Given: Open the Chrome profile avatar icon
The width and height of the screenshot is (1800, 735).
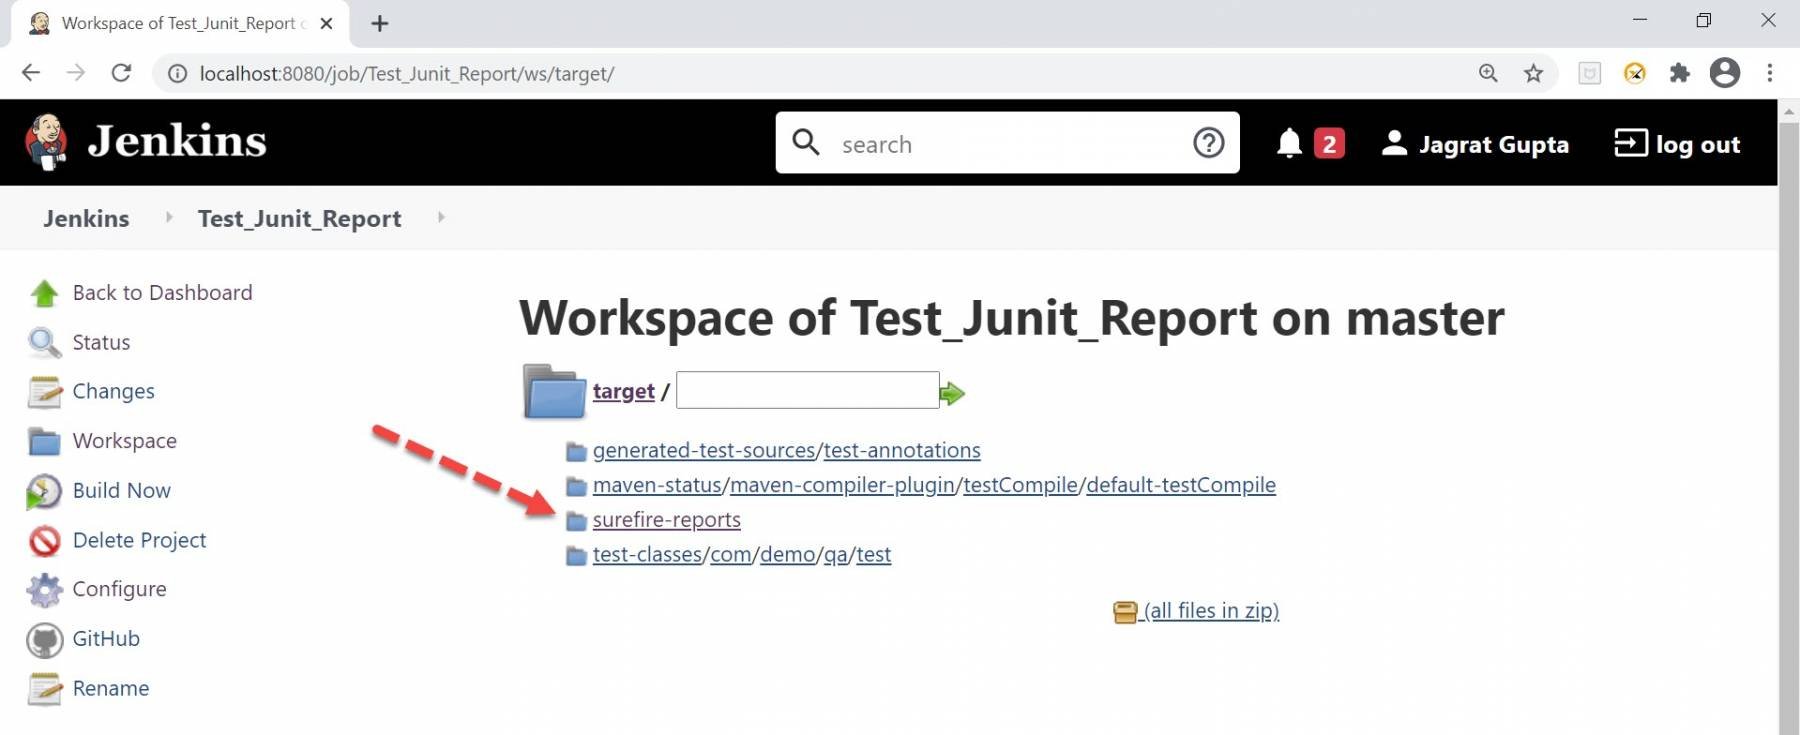Looking at the screenshot, I should (x=1725, y=73).
